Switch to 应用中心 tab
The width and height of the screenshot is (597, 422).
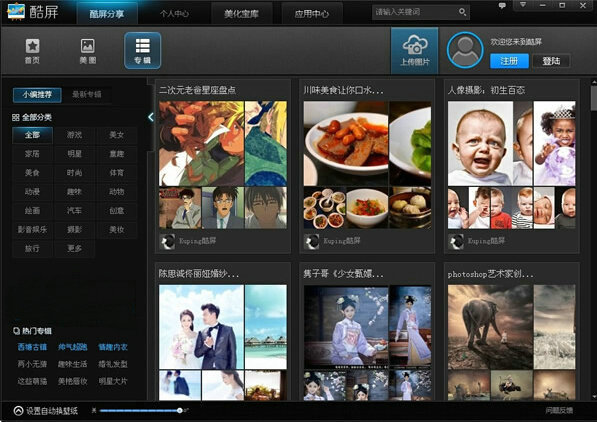(x=312, y=14)
